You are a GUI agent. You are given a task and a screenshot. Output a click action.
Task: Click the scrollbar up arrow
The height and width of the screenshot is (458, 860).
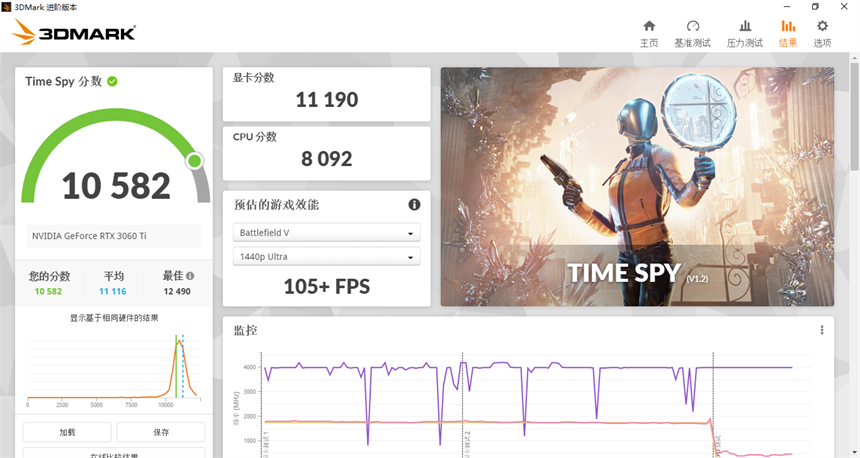pos(855,57)
